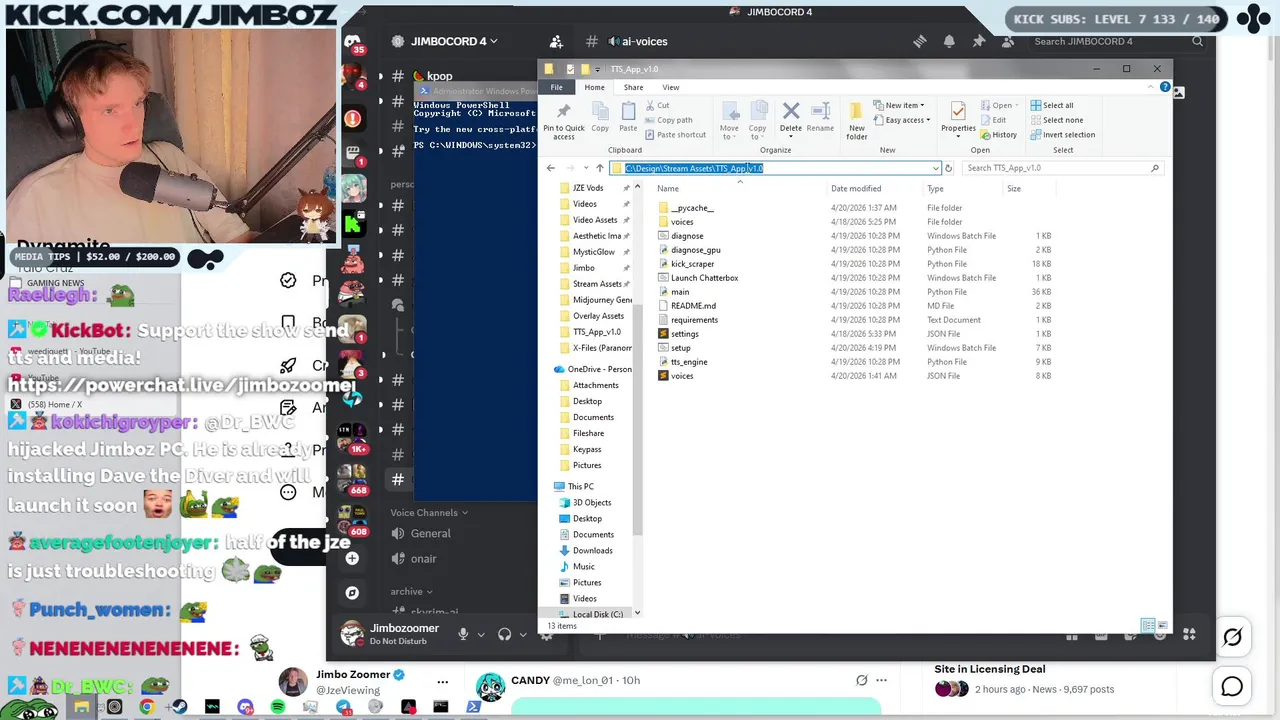Select 3D Objects under This PC
1280x720 pixels.
click(591, 503)
